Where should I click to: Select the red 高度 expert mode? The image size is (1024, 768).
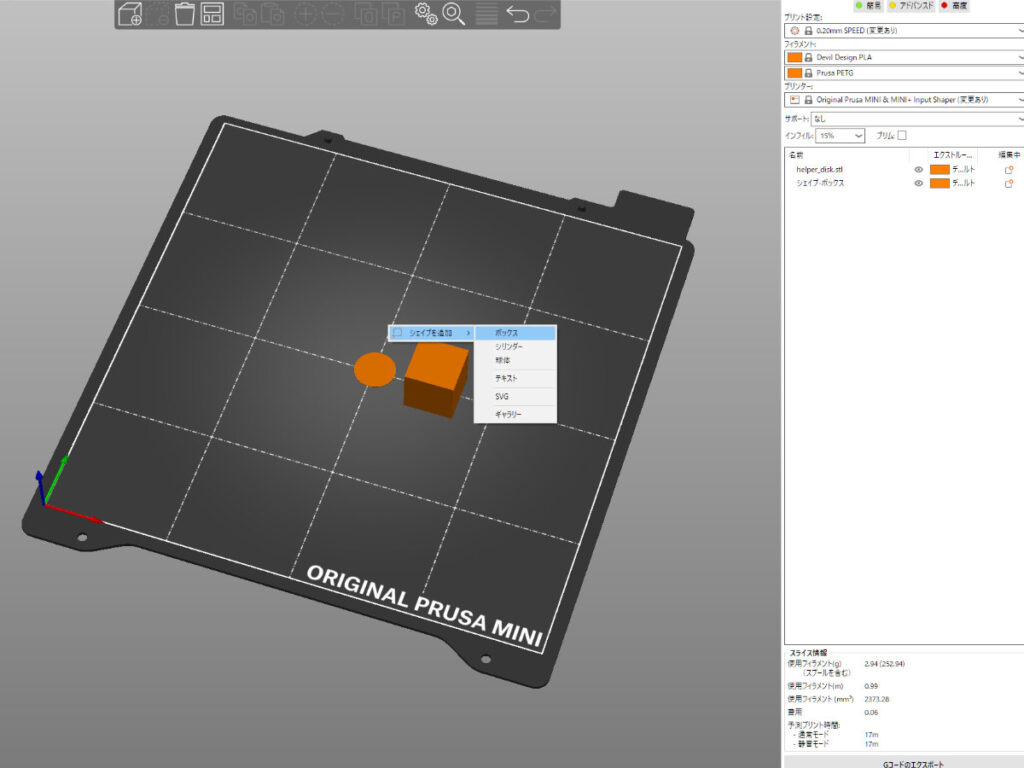coord(954,5)
